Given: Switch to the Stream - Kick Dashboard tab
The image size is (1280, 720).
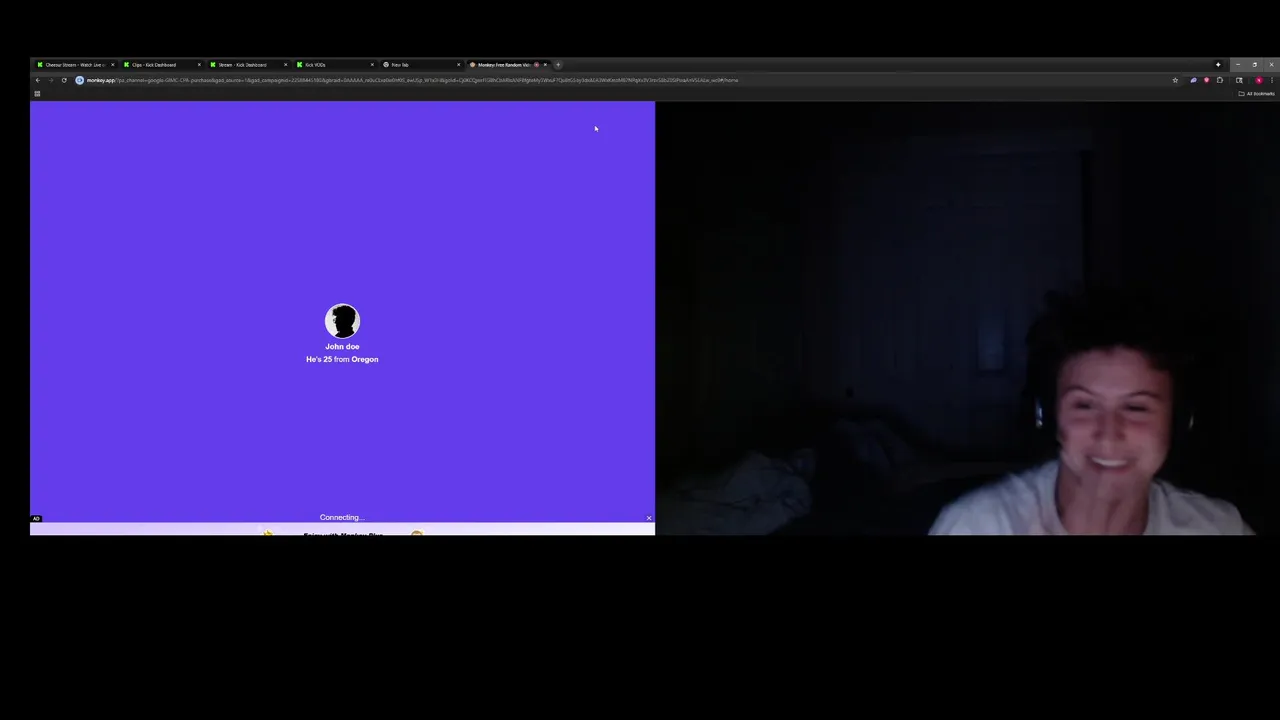Looking at the screenshot, I should 248,65.
